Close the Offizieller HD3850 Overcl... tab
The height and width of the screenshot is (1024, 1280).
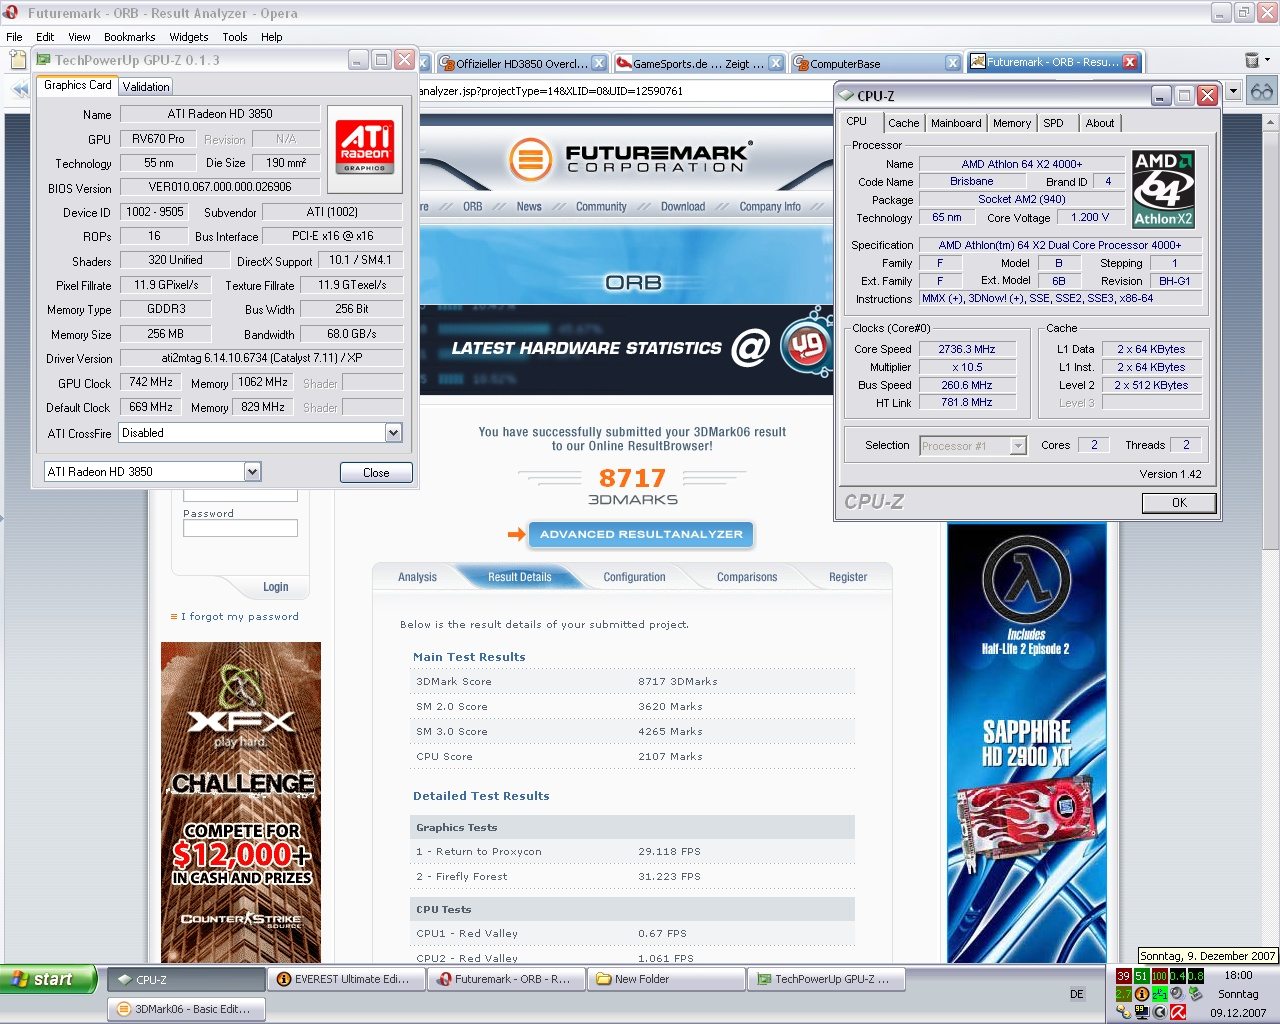(598, 63)
